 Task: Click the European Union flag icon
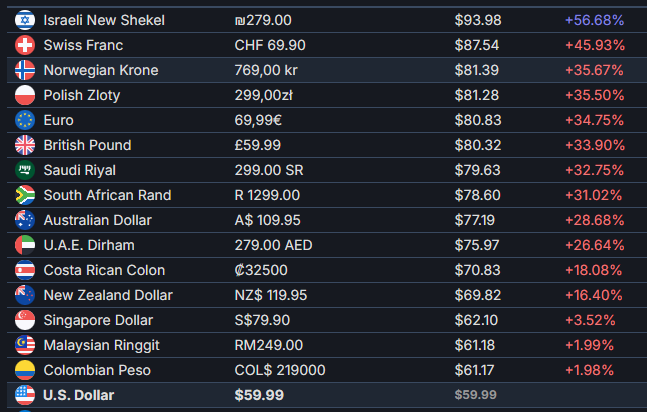click(25, 120)
